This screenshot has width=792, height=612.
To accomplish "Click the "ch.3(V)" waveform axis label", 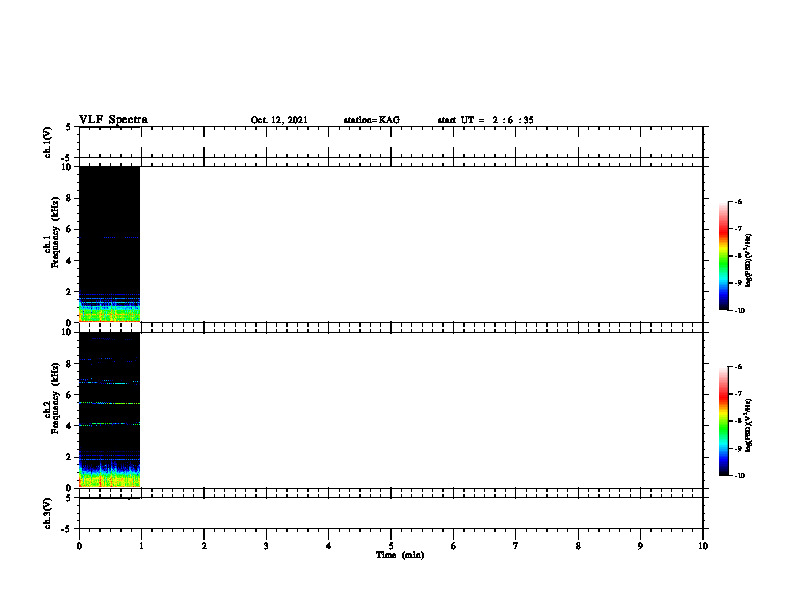I will tap(47, 514).
